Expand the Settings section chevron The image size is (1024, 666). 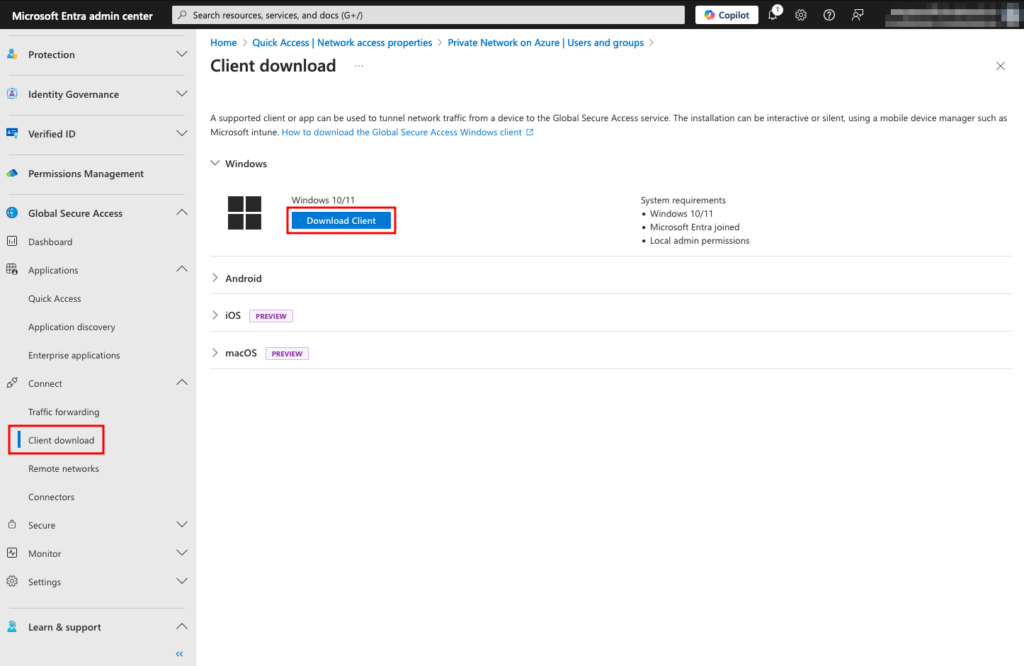click(182, 581)
